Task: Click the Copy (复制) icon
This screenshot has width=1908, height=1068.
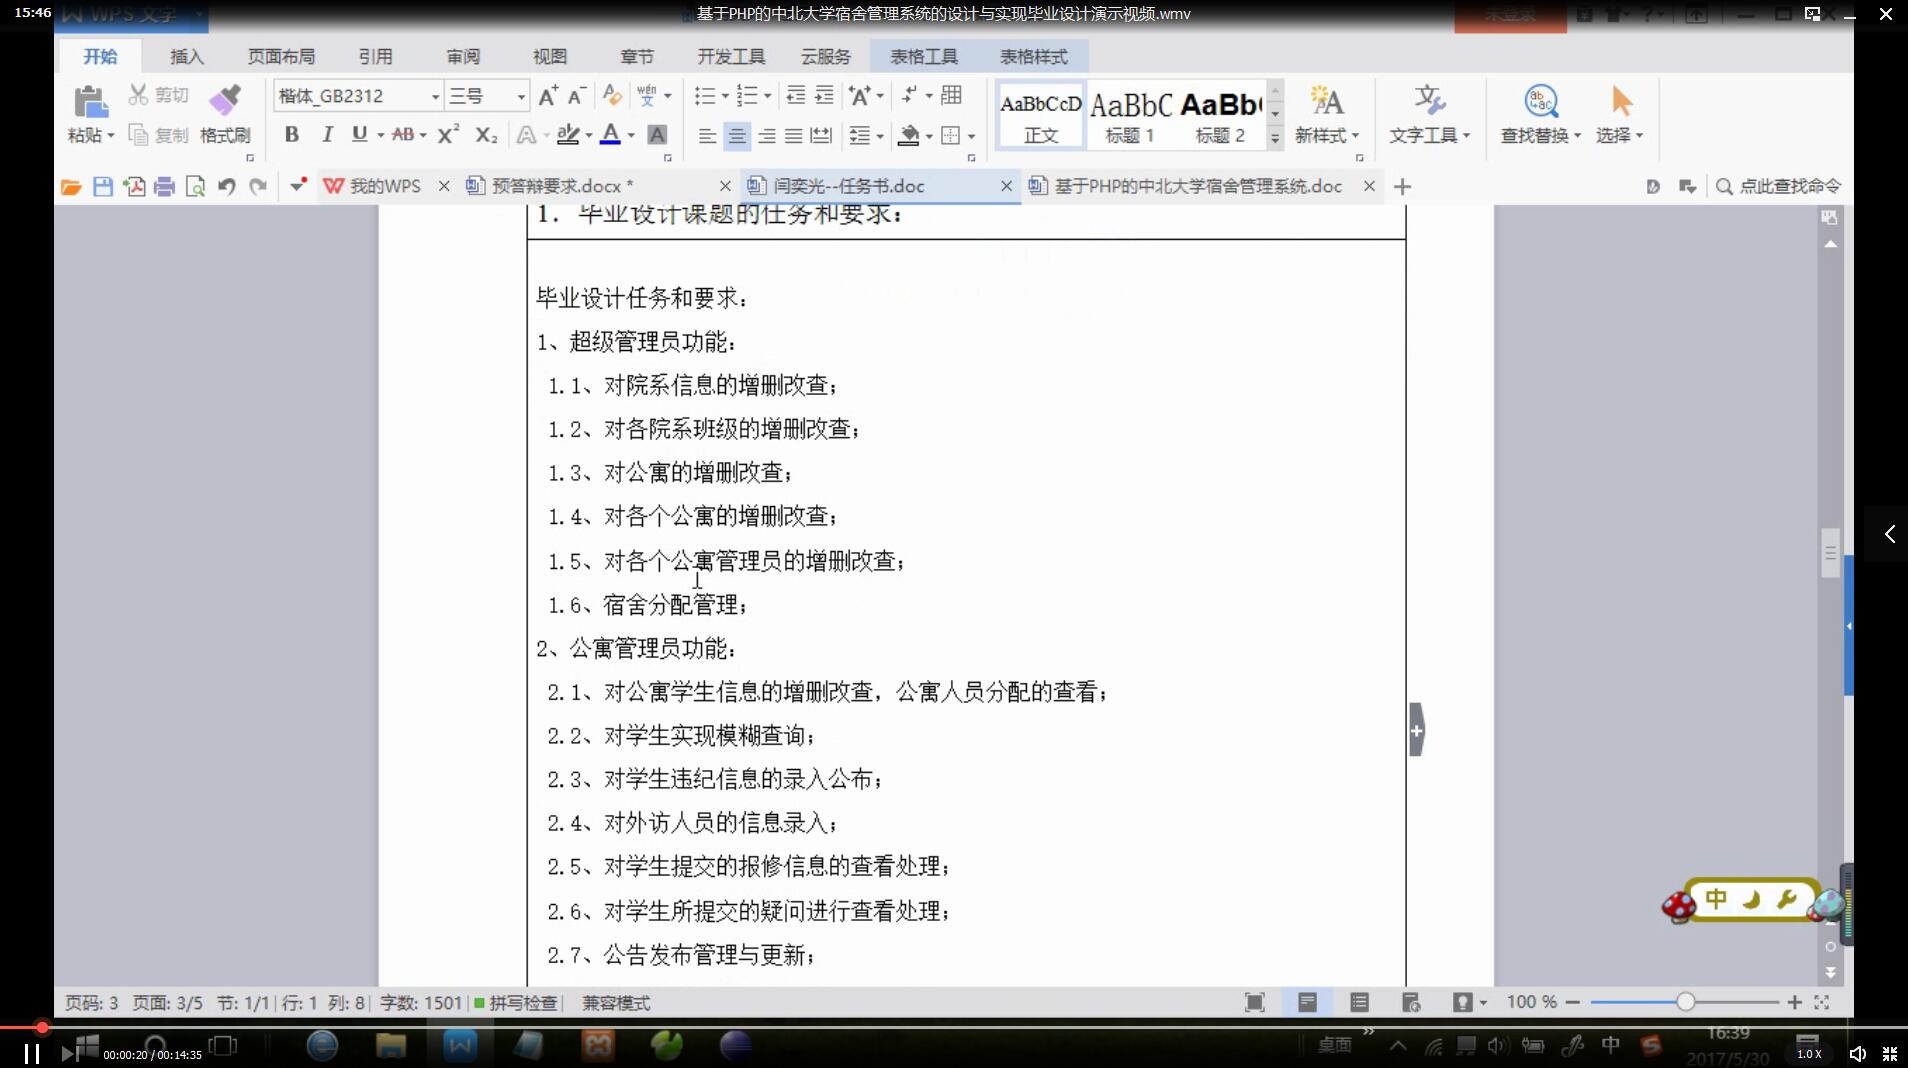Action: click(x=138, y=135)
